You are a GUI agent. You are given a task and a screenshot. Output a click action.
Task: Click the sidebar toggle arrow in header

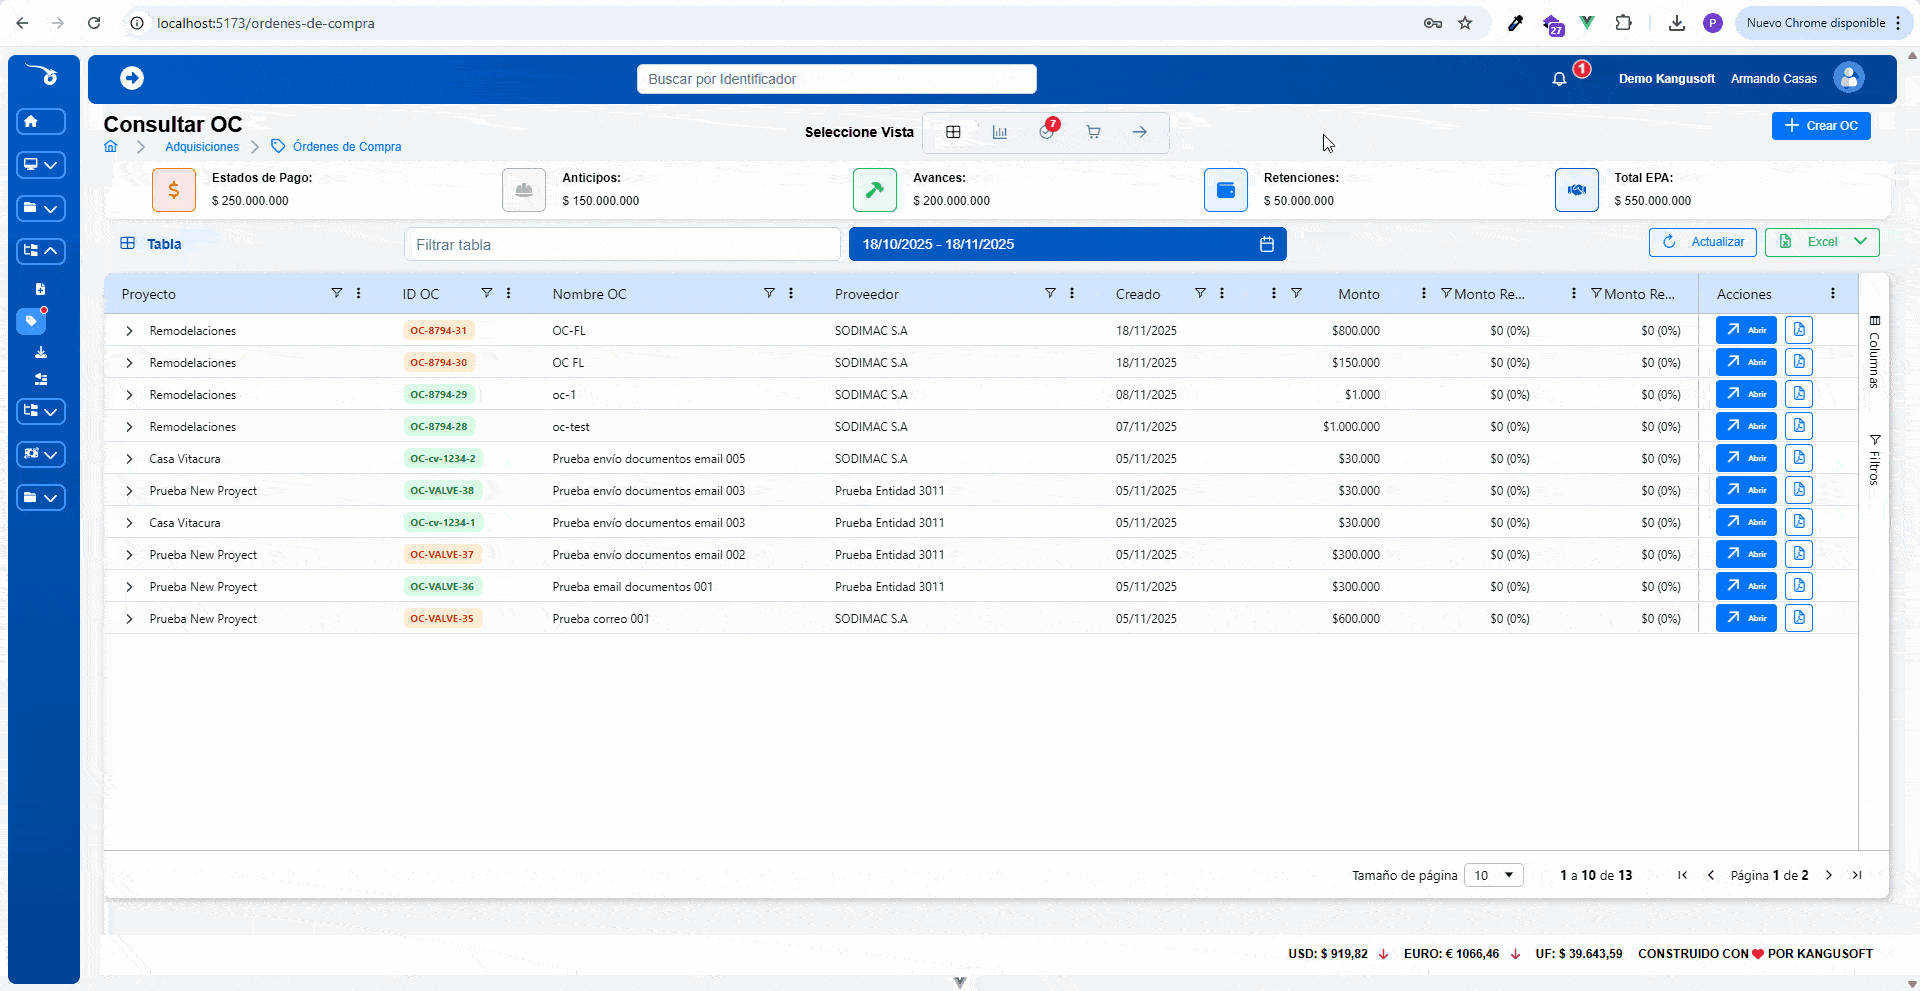[132, 78]
